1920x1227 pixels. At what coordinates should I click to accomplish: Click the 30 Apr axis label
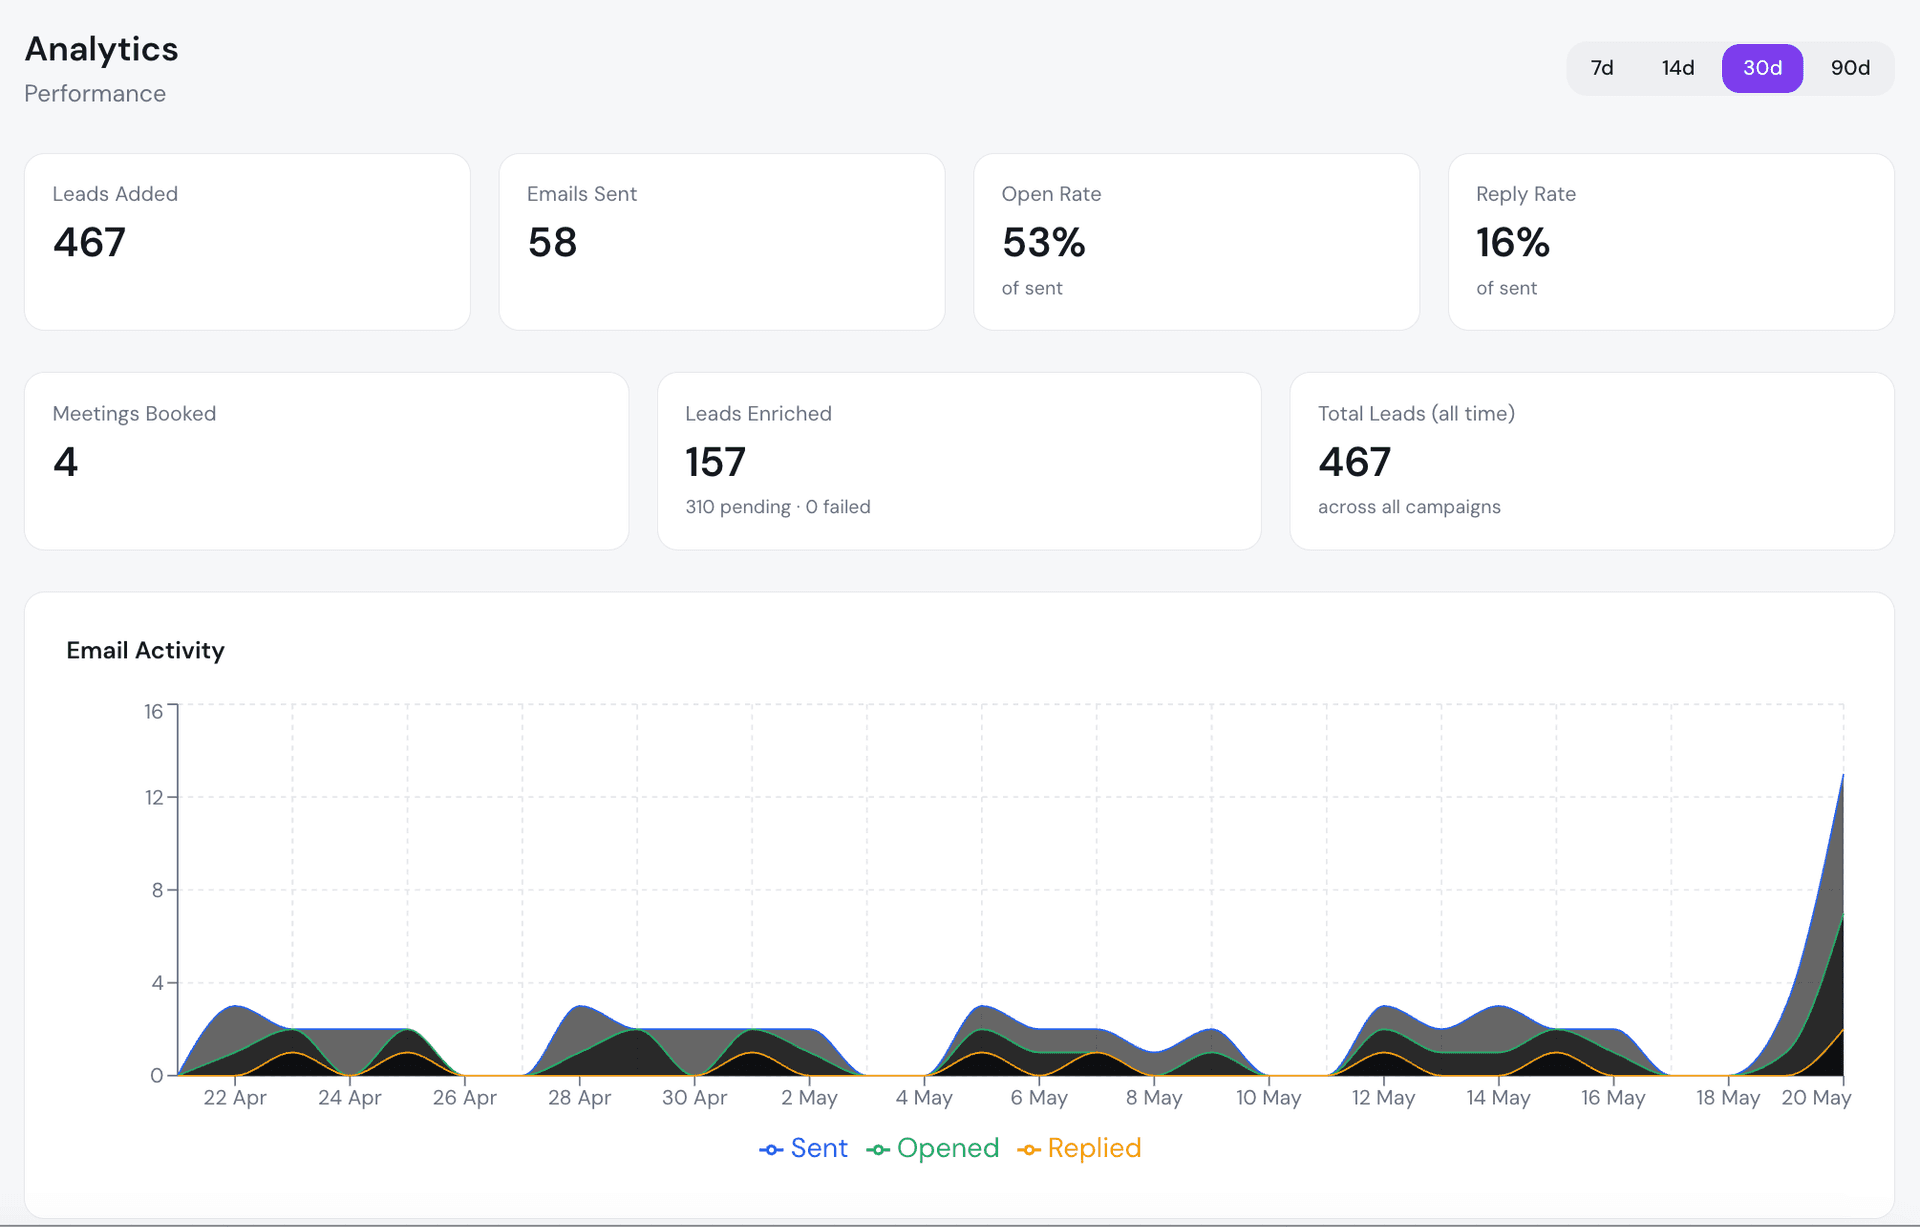tap(694, 1097)
